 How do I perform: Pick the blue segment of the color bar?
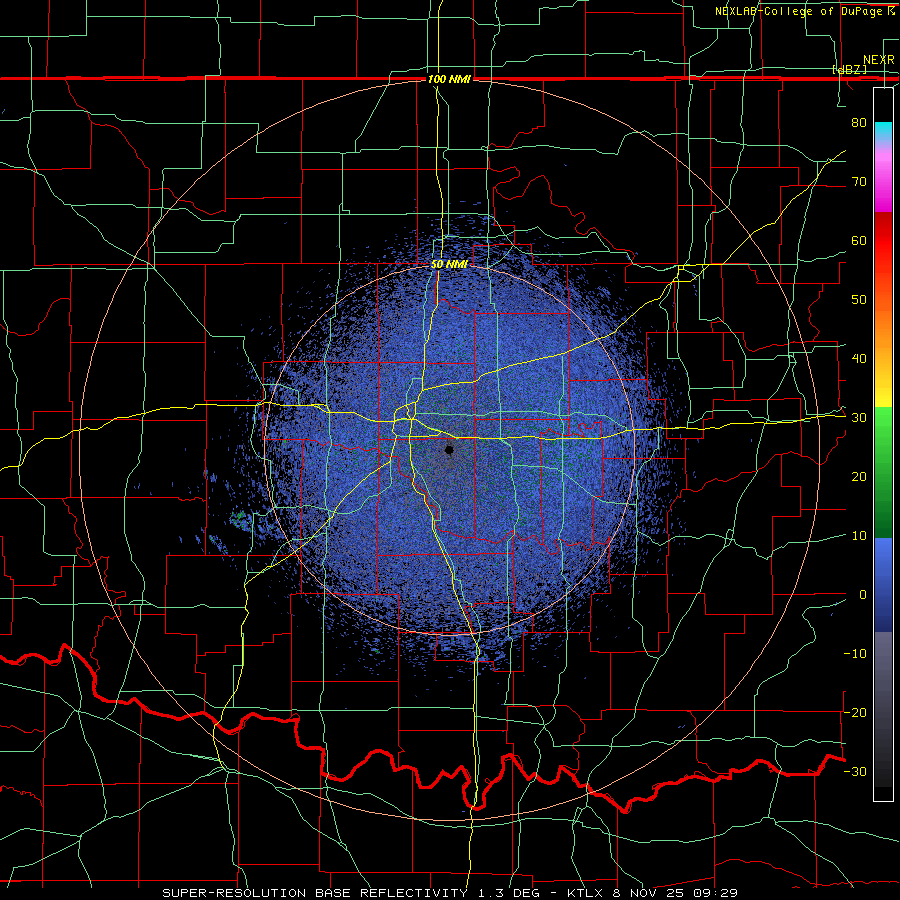click(883, 585)
